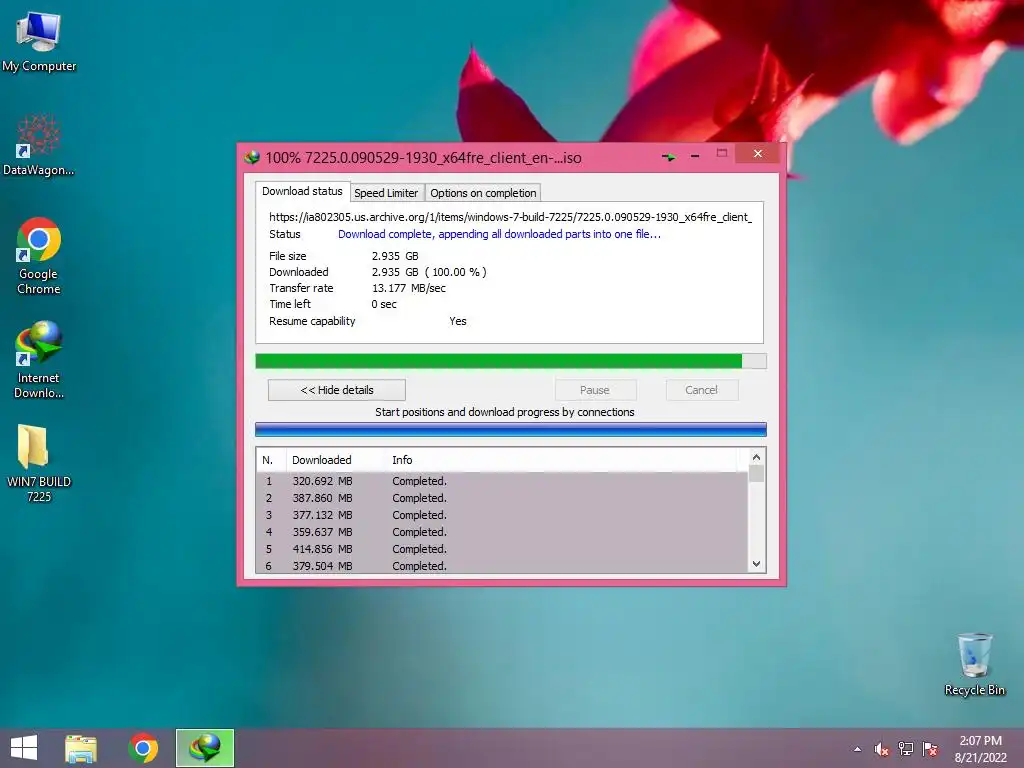This screenshot has height=768, width=1024.
Task: Open File Explorer from taskbar
Action: 81,748
